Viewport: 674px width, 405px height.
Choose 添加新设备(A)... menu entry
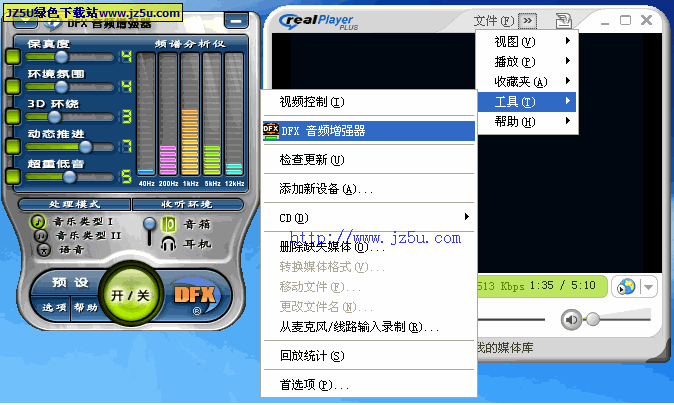tap(369, 188)
